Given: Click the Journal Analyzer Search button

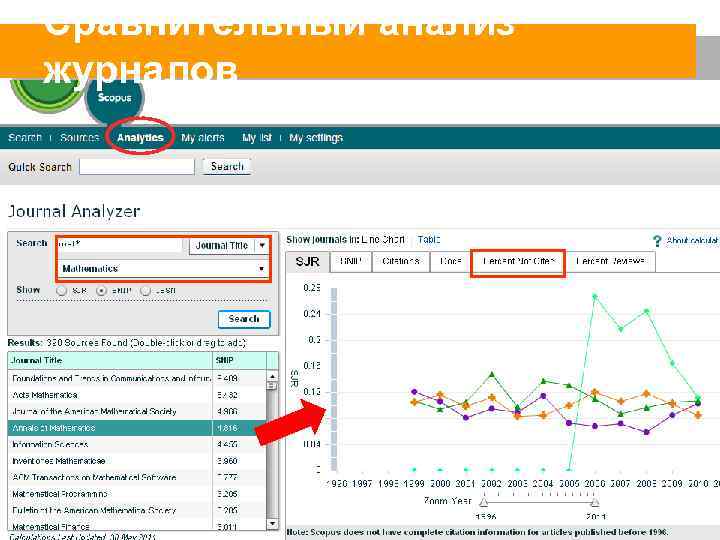Looking at the screenshot, I should [244, 319].
